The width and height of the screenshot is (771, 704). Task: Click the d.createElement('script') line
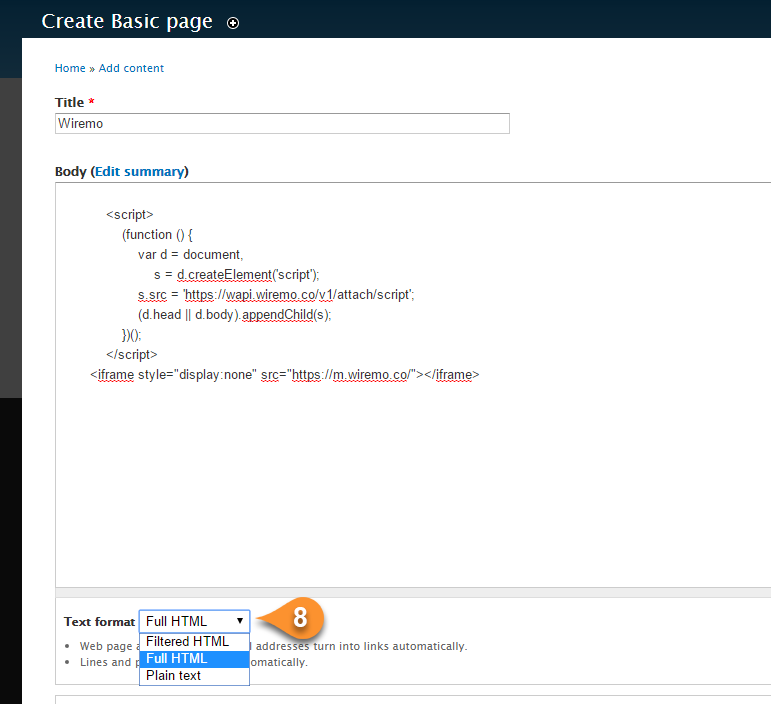(x=237, y=275)
